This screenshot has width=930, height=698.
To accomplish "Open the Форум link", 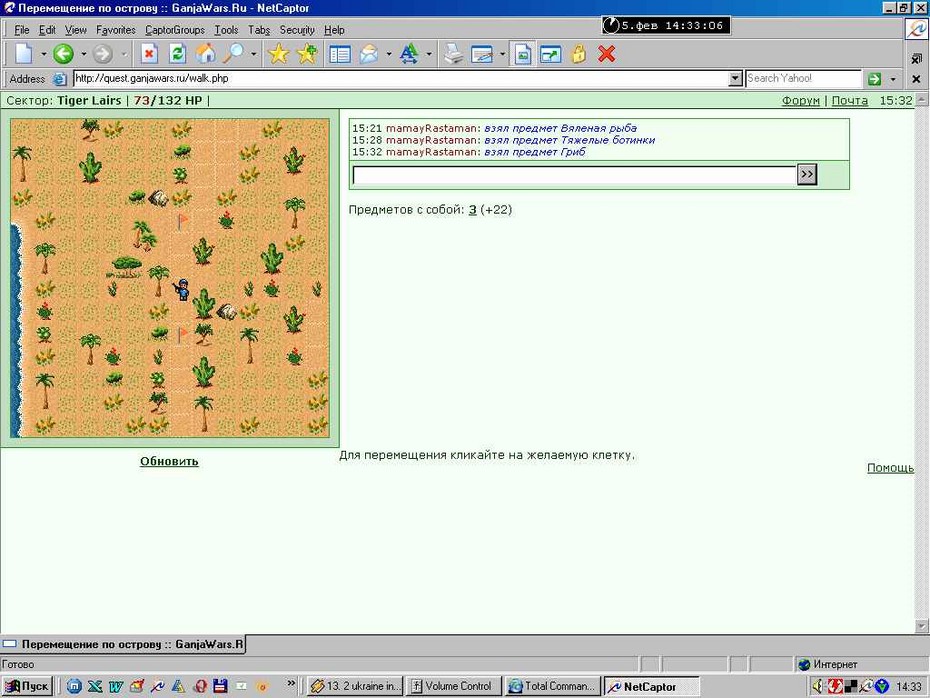I will point(800,100).
